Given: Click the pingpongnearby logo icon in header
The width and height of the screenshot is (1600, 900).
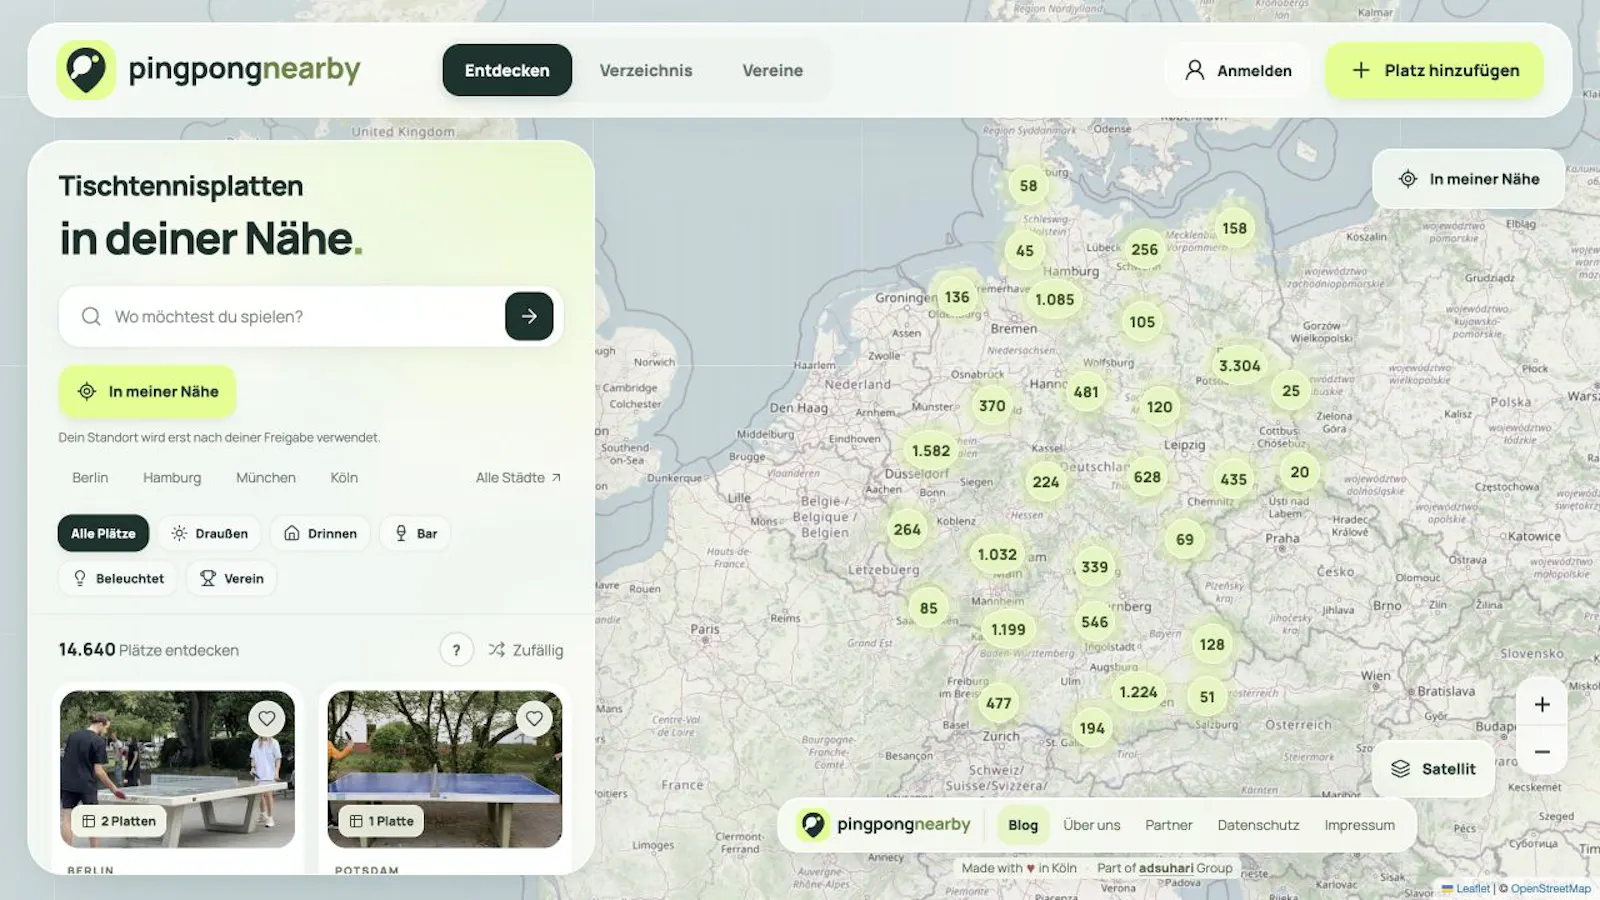Looking at the screenshot, I should click(x=86, y=70).
